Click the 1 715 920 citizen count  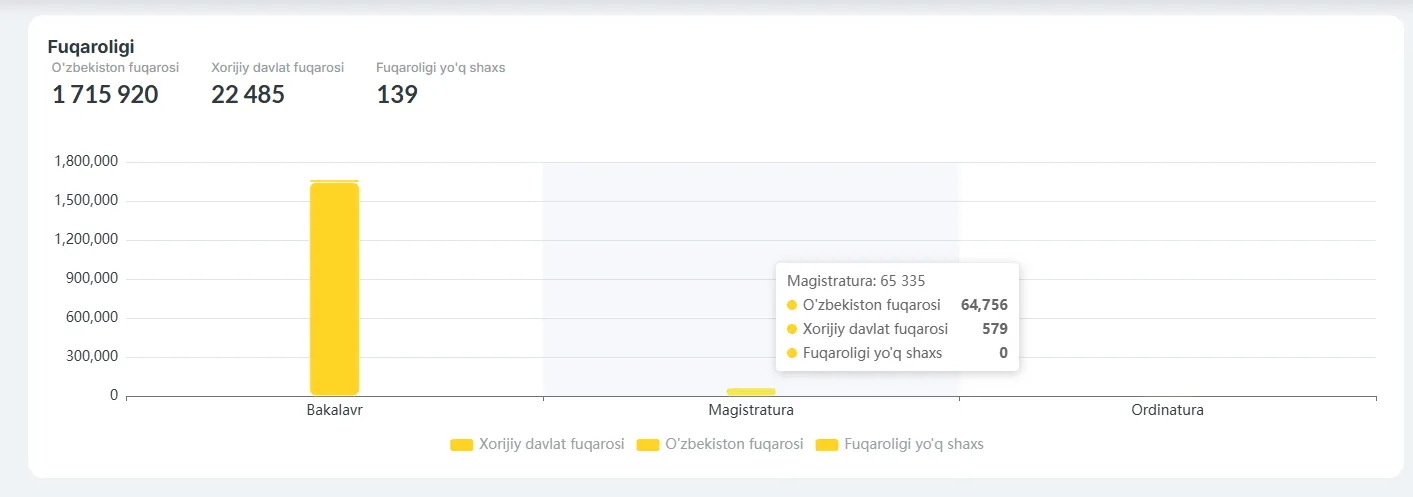click(105, 95)
